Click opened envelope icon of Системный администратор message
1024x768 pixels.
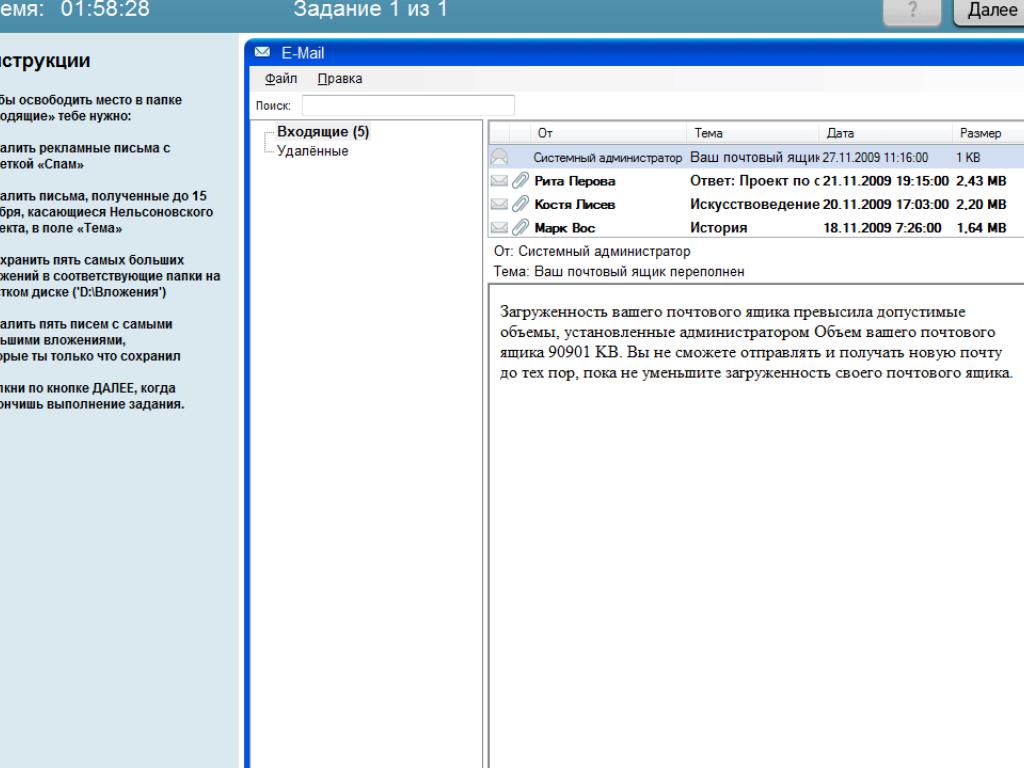pyautogui.click(x=500, y=157)
